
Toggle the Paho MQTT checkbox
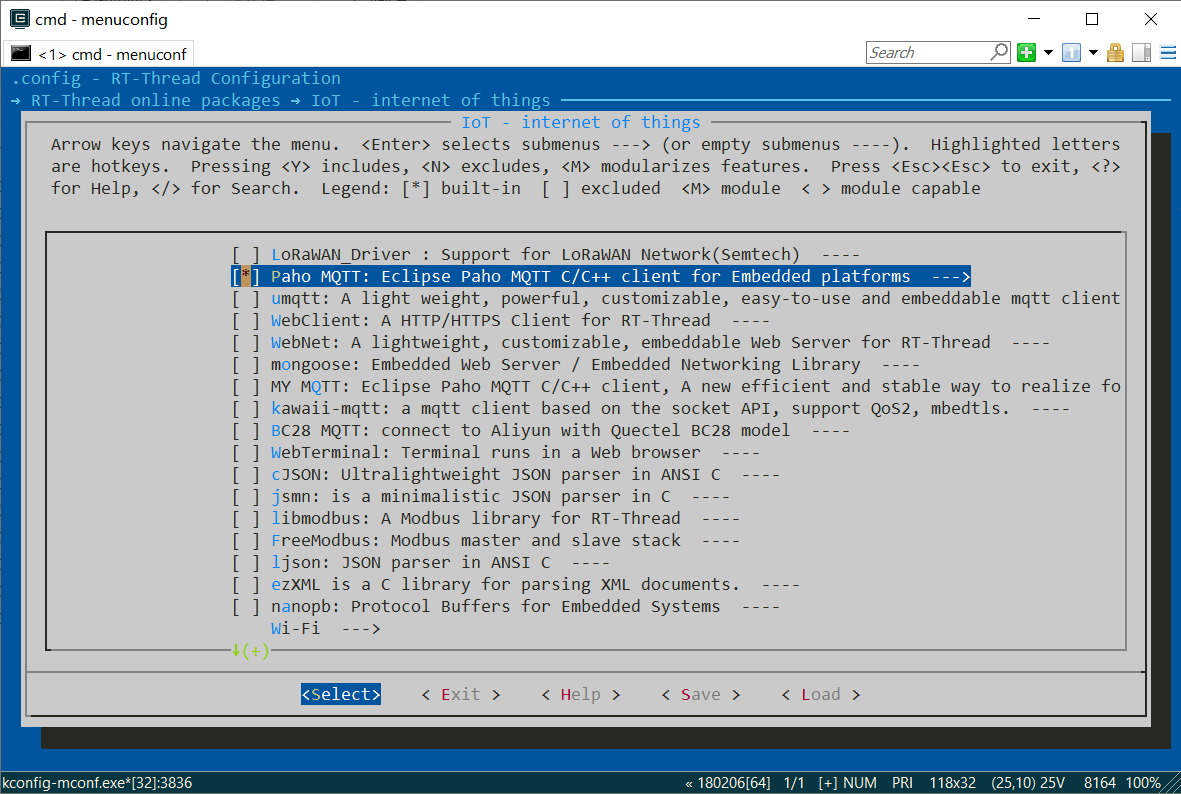246,276
